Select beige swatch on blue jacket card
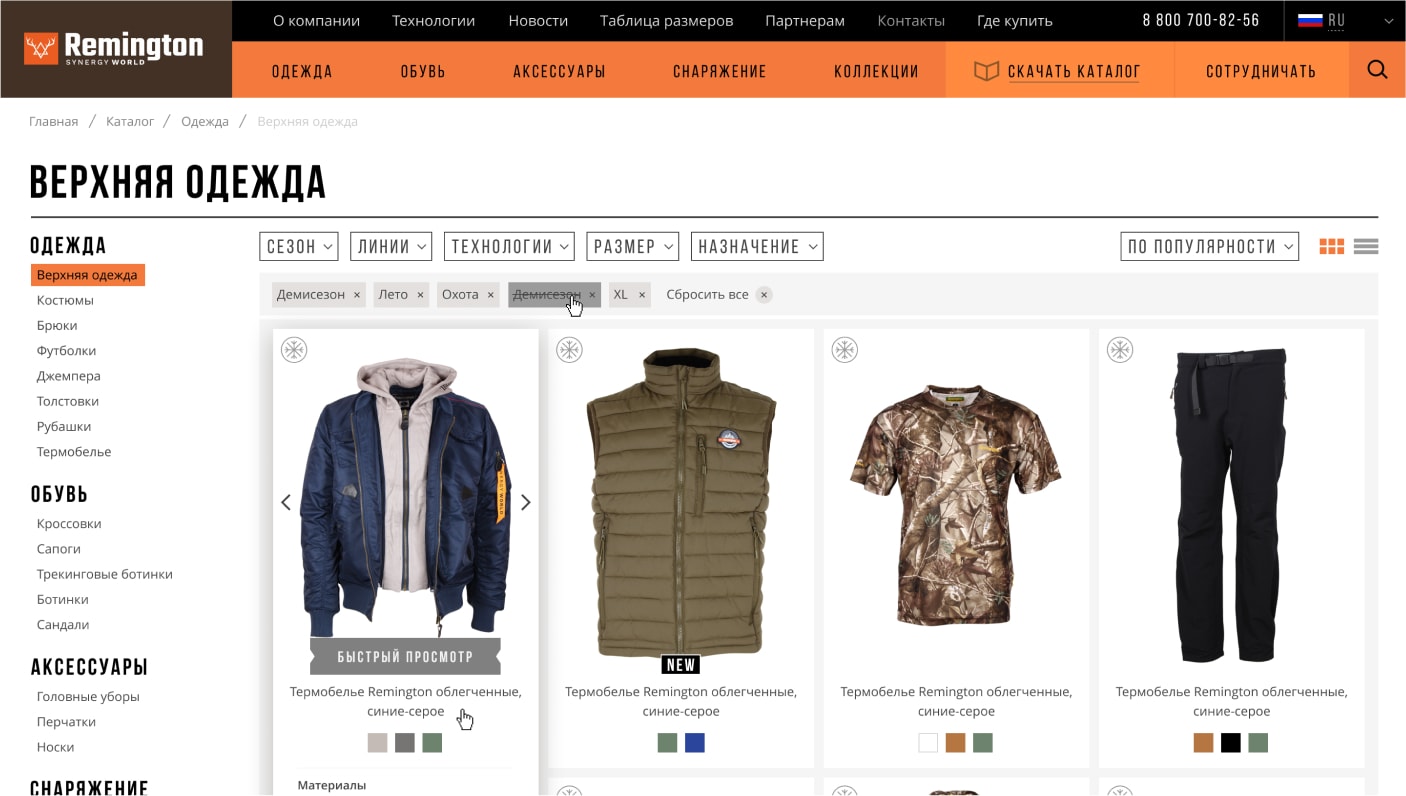 (377, 743)
